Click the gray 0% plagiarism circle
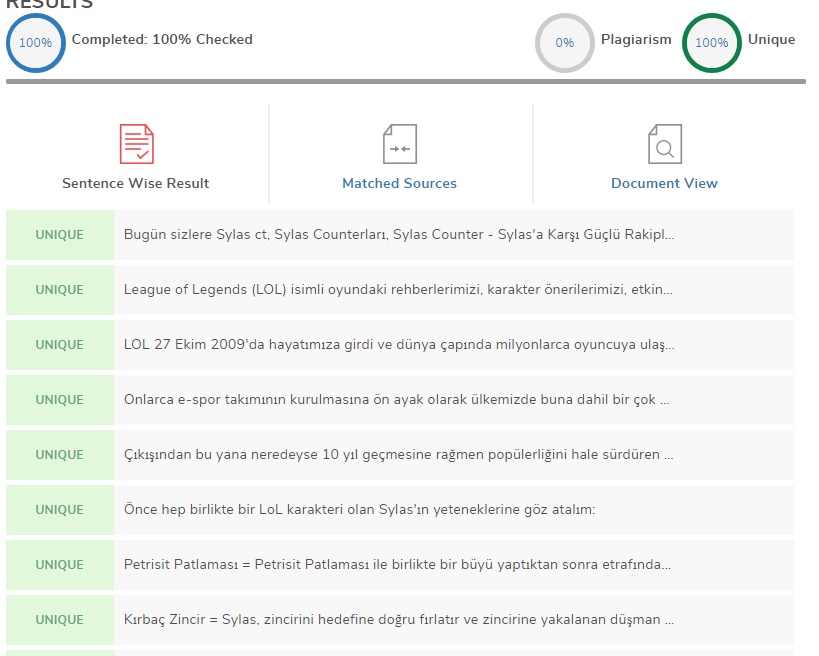The width and height of the screenshot is (819, 656). tap(565, 43)
